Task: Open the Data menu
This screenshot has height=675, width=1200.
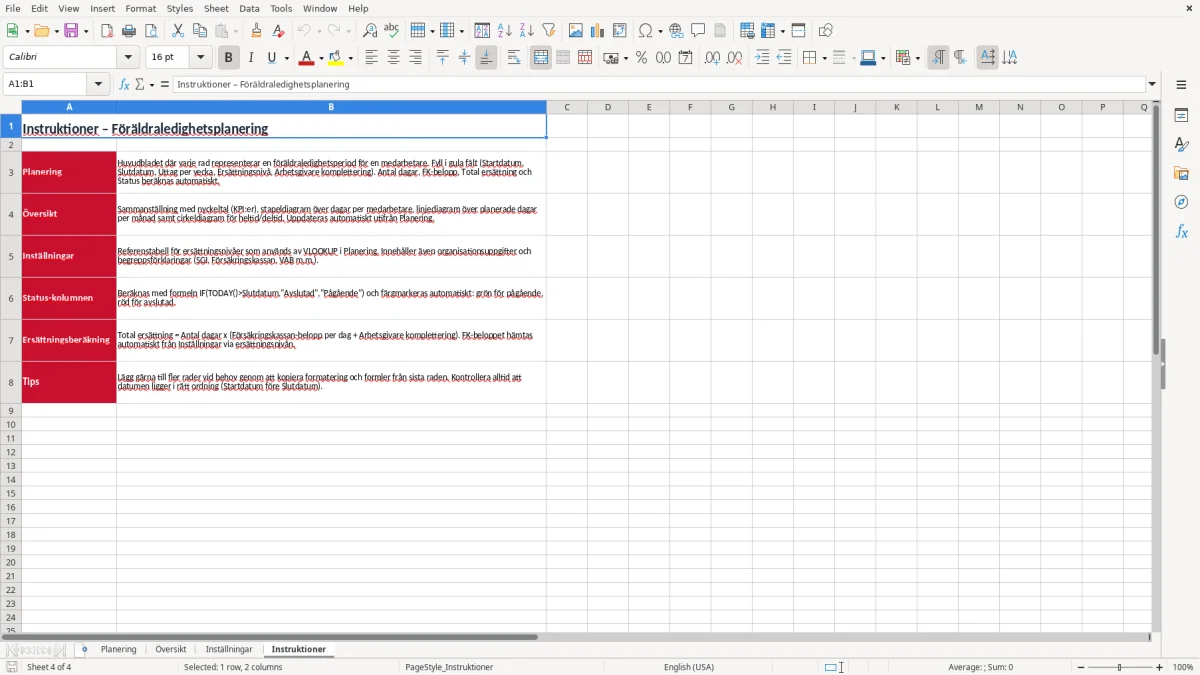Action: tap(249, 8)
